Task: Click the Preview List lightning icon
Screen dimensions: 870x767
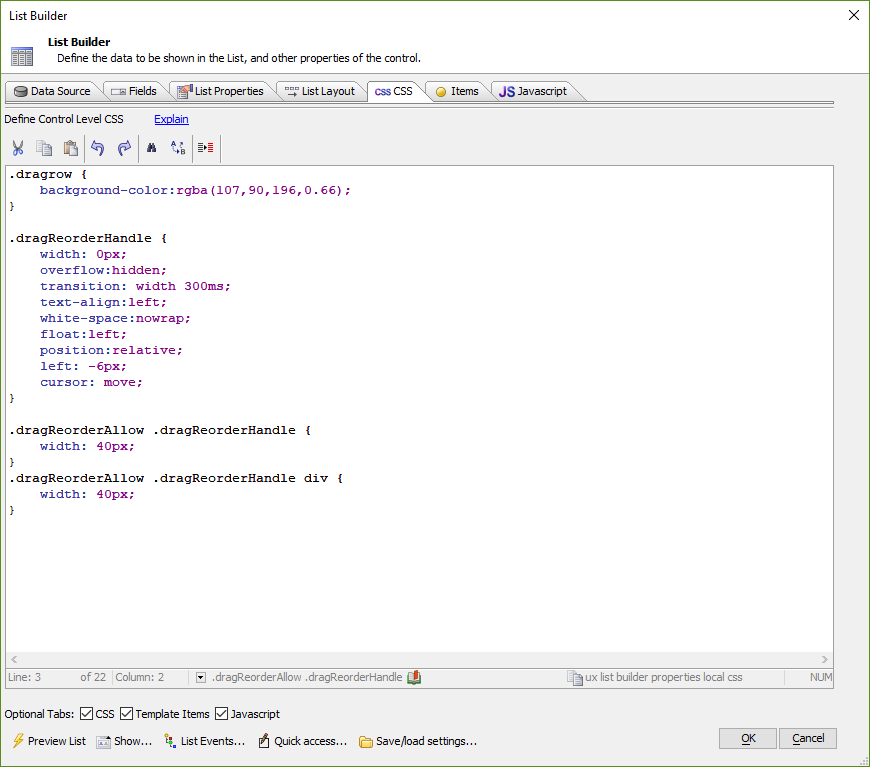Action: click(18, 740)
